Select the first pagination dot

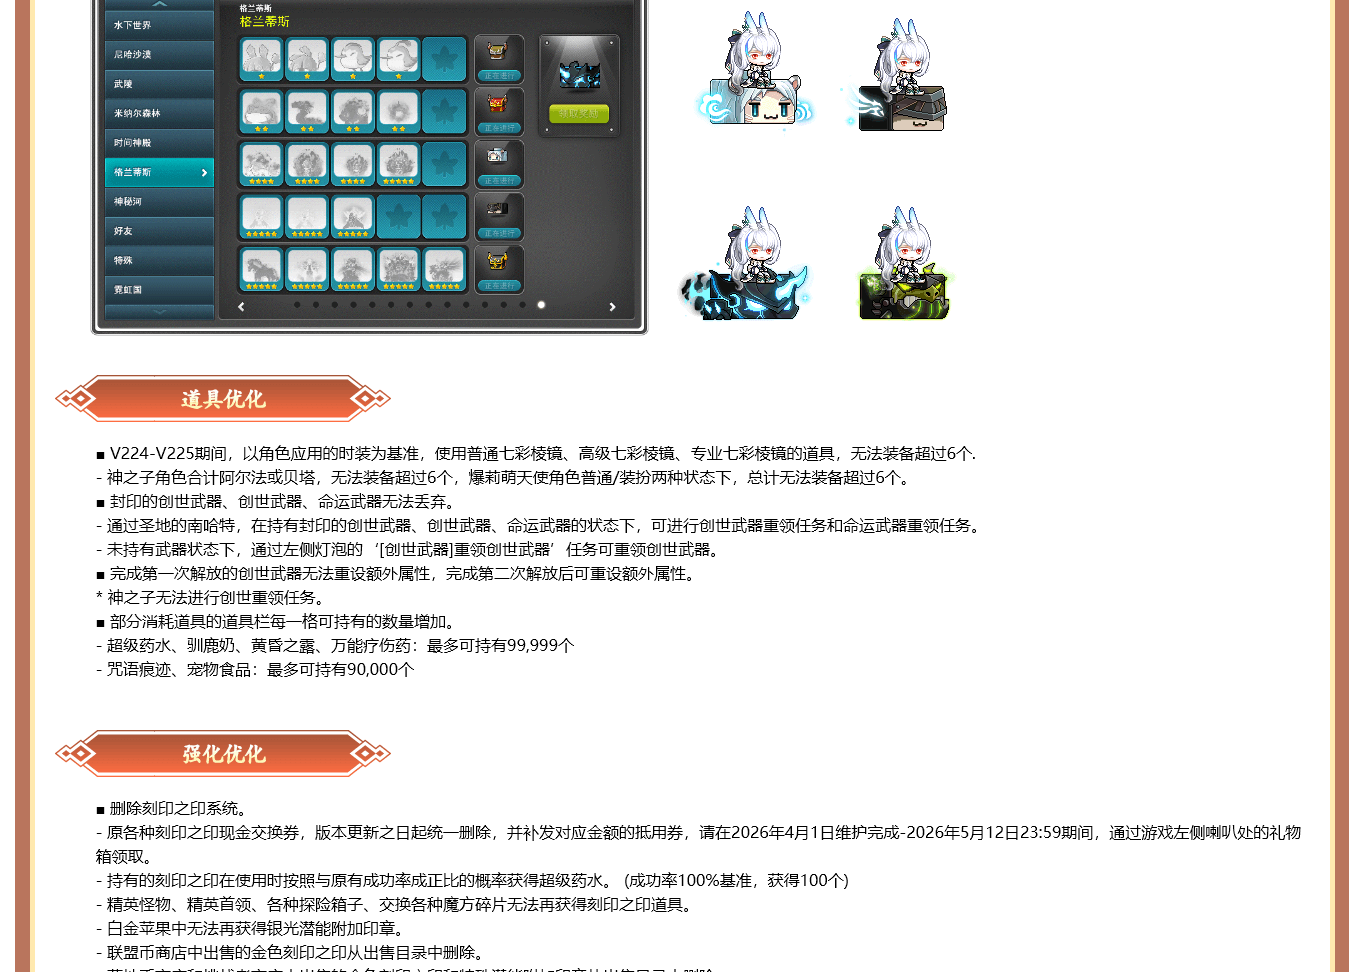pyautogui.click(x=297, y=305)
